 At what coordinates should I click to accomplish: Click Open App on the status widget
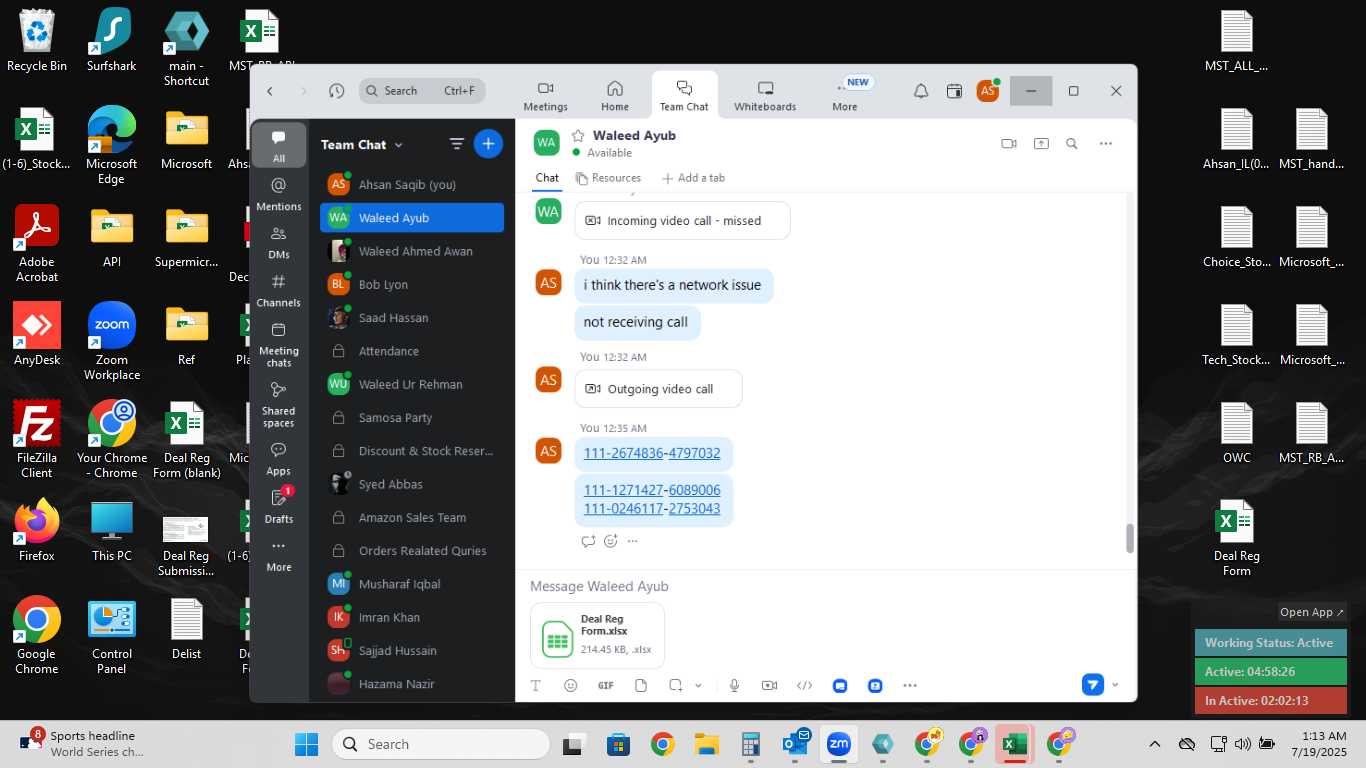click(1312, 612)
